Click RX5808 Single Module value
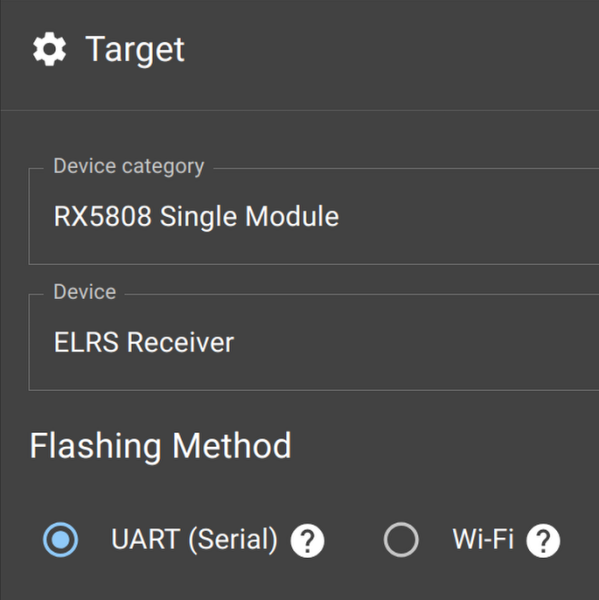Image resolution: width=599 pixels, height=600 pixels. click(196, 216)
